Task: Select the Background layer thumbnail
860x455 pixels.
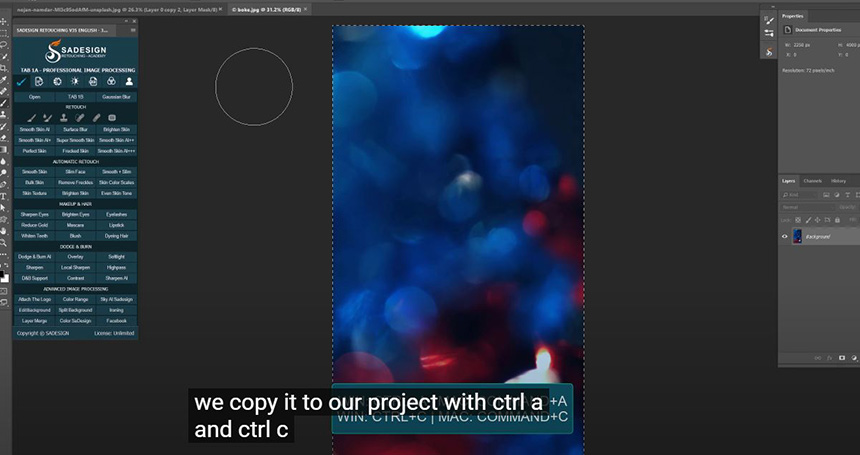Action: 797,237
